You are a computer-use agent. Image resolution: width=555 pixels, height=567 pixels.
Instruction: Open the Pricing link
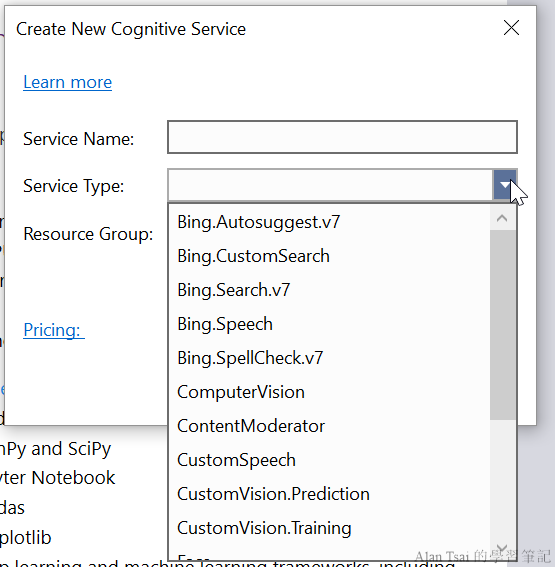click(54, 330)
